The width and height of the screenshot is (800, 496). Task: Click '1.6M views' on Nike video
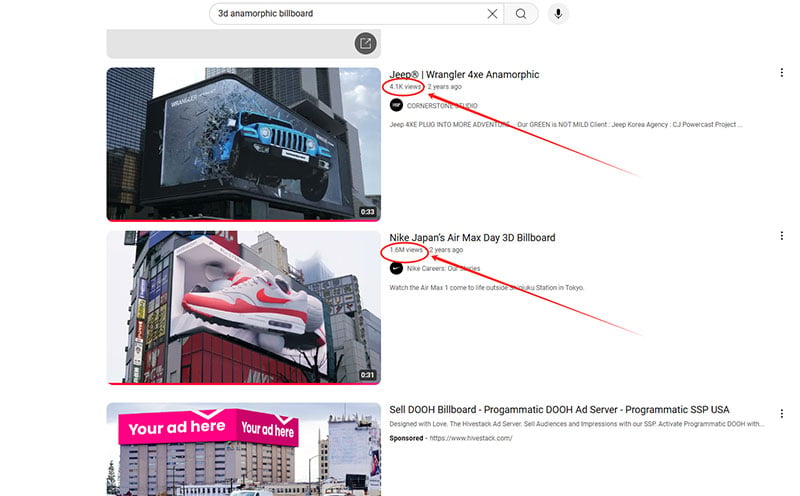(406, 250)
